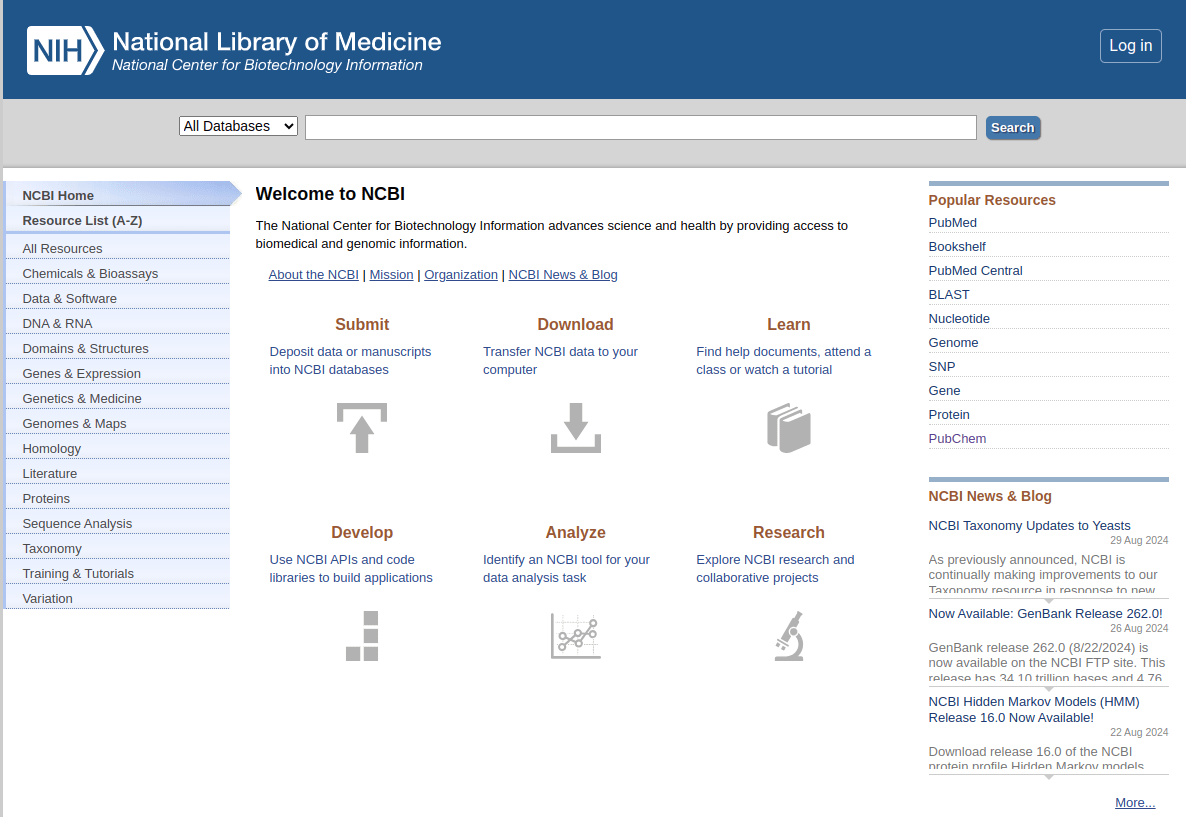Open Sequence Analysis sidebar item
The image size is (1186, 817).
(117, 523)
